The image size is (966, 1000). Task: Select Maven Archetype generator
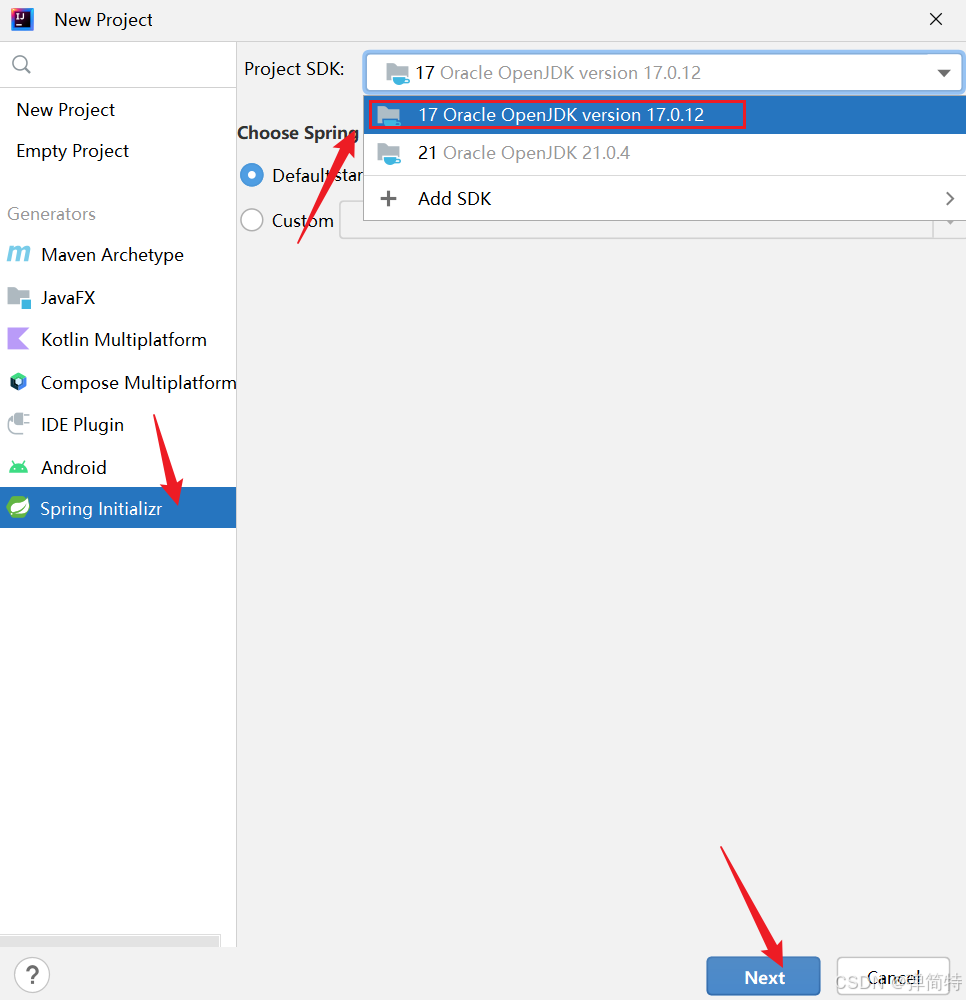[118, 254]
